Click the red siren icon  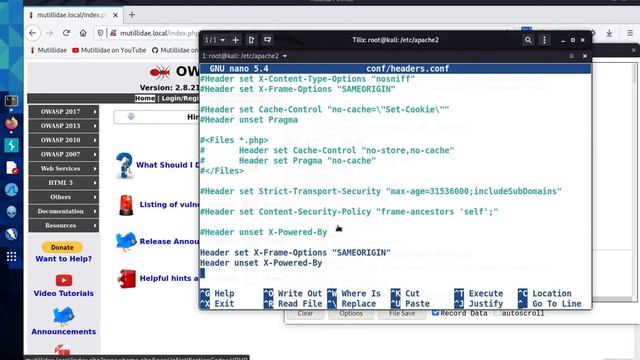126,204
